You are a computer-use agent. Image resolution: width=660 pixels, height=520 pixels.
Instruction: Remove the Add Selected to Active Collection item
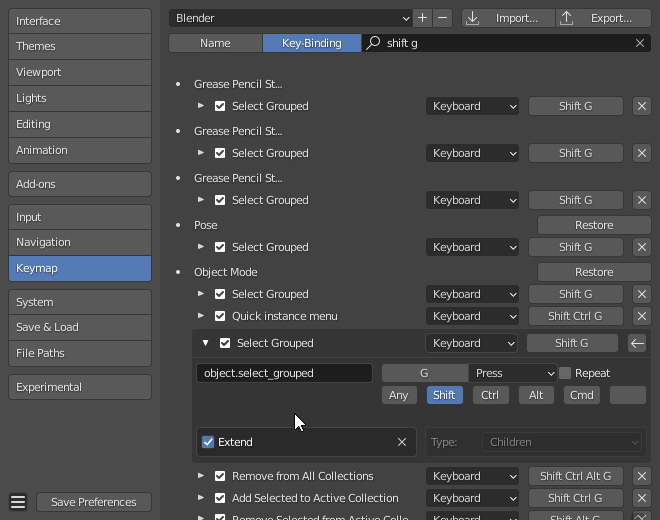click(642, 498)
